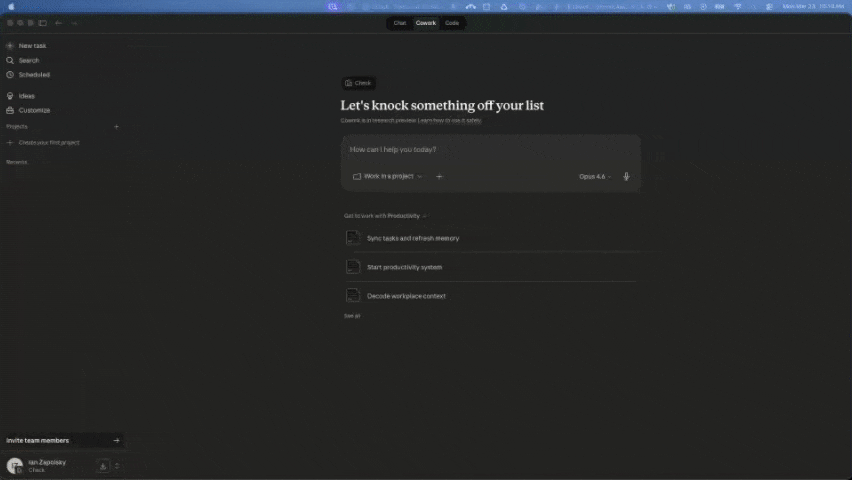Open the Customize section
This screenshot has width=852, height=480.
(28, 110)
